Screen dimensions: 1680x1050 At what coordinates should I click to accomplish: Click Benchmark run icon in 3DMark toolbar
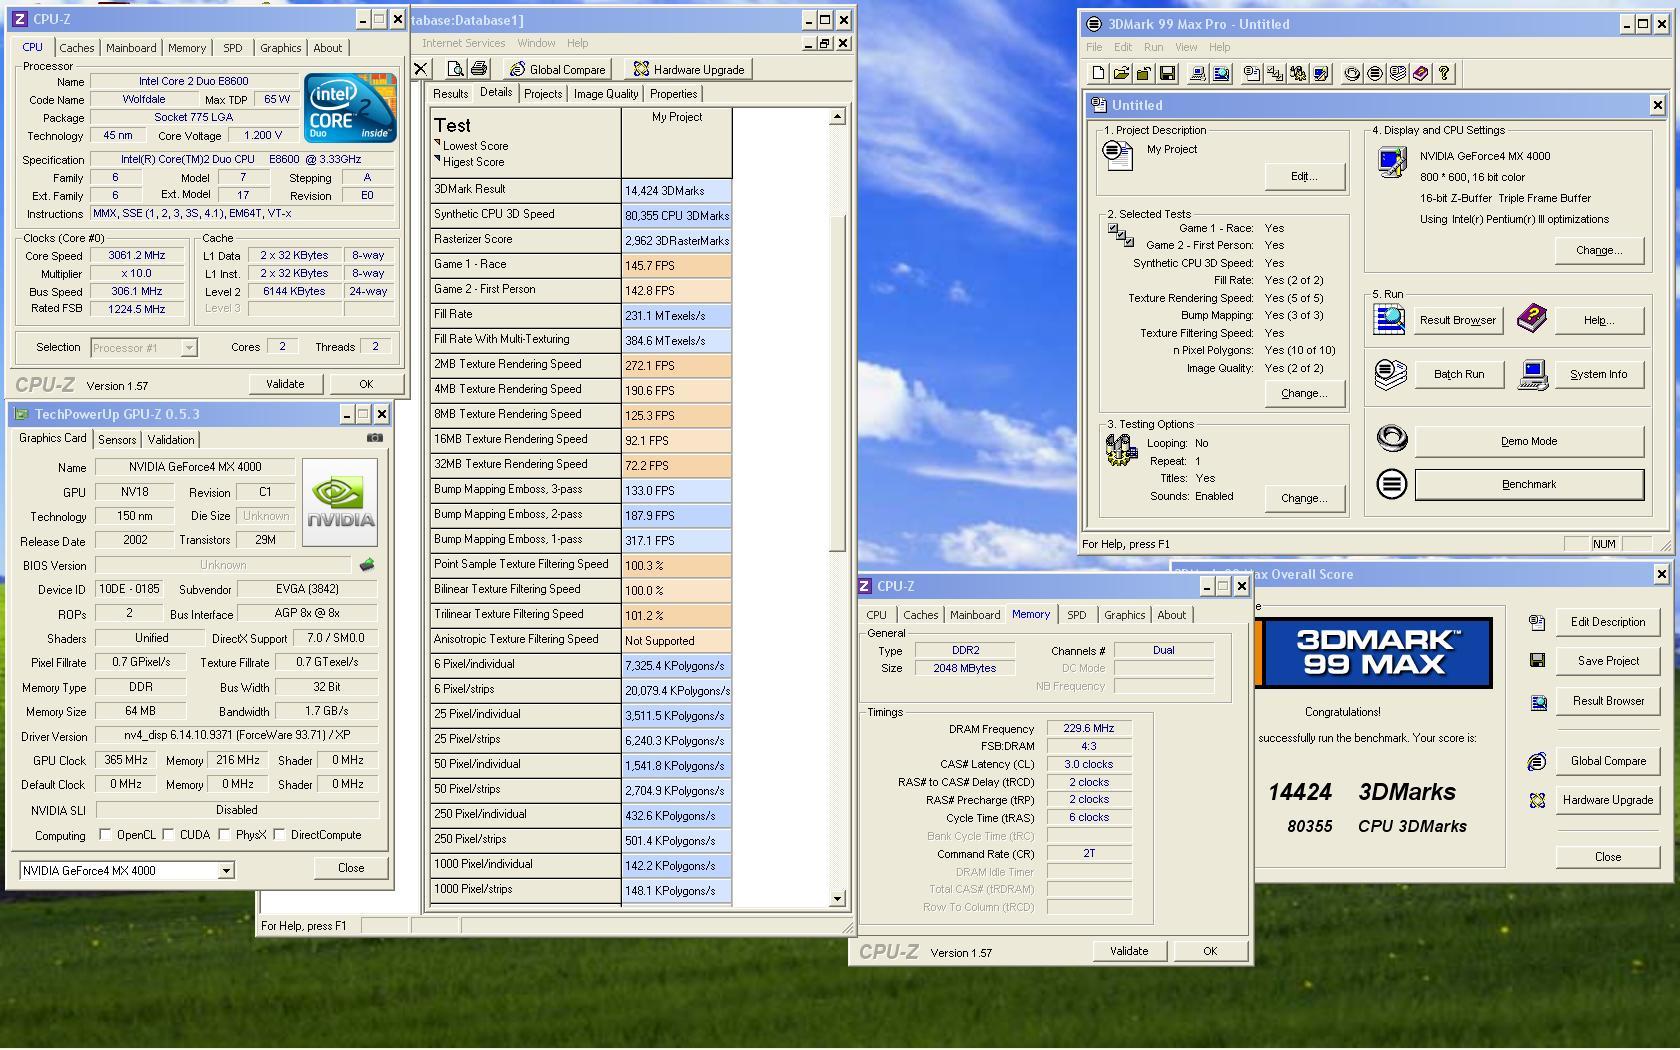(x=1375, y=73)
